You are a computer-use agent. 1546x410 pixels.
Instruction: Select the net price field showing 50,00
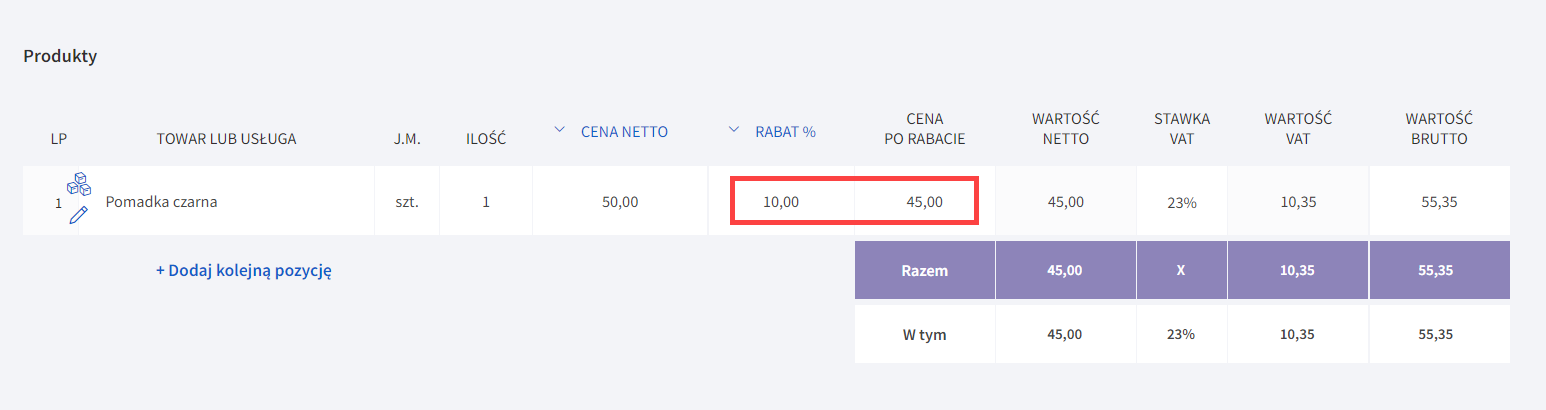(620, 202)
